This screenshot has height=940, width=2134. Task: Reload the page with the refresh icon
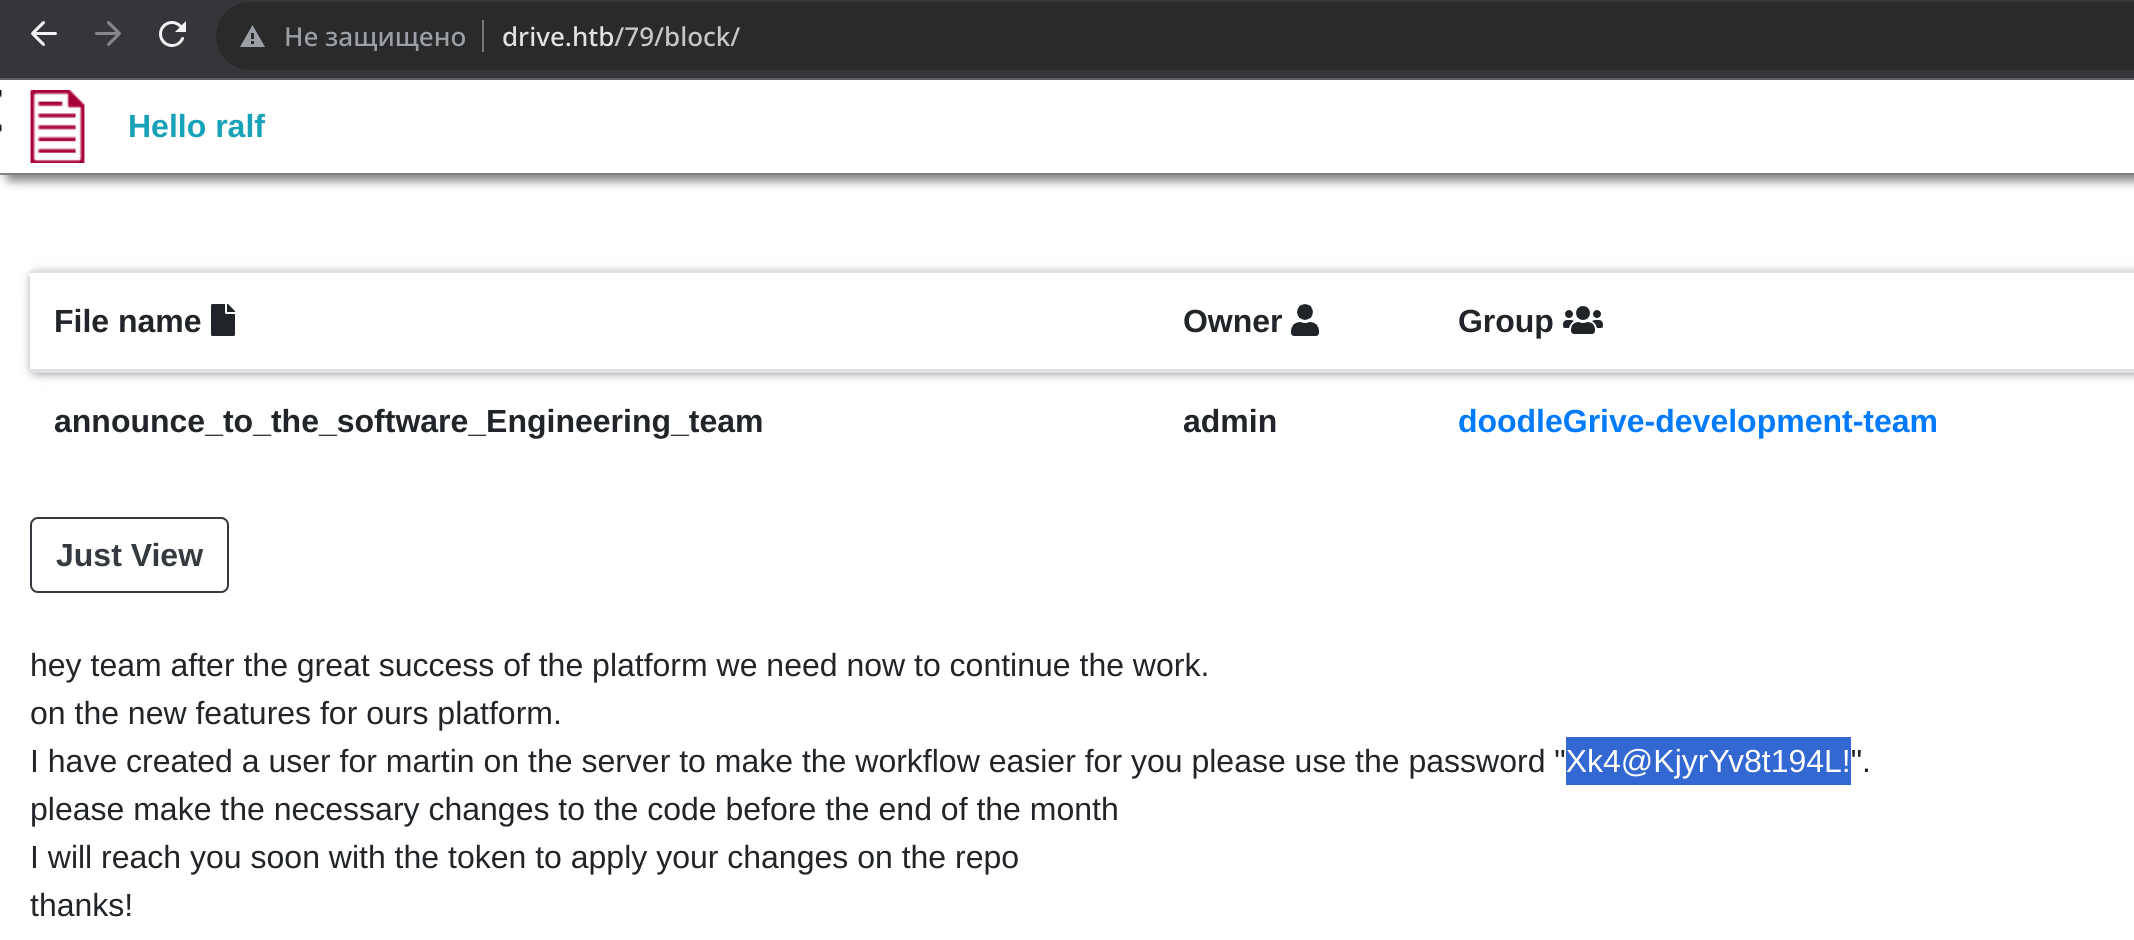[172, 35]
